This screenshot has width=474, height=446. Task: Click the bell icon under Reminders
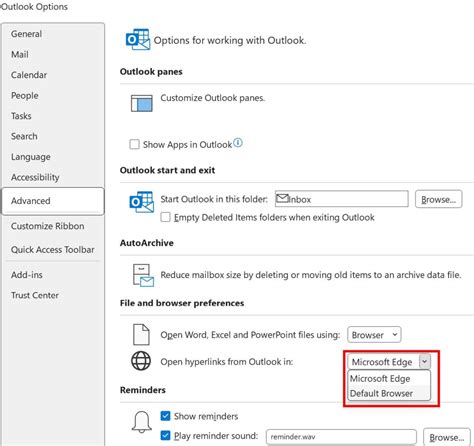pyautogui.click(x=142, y=422)
